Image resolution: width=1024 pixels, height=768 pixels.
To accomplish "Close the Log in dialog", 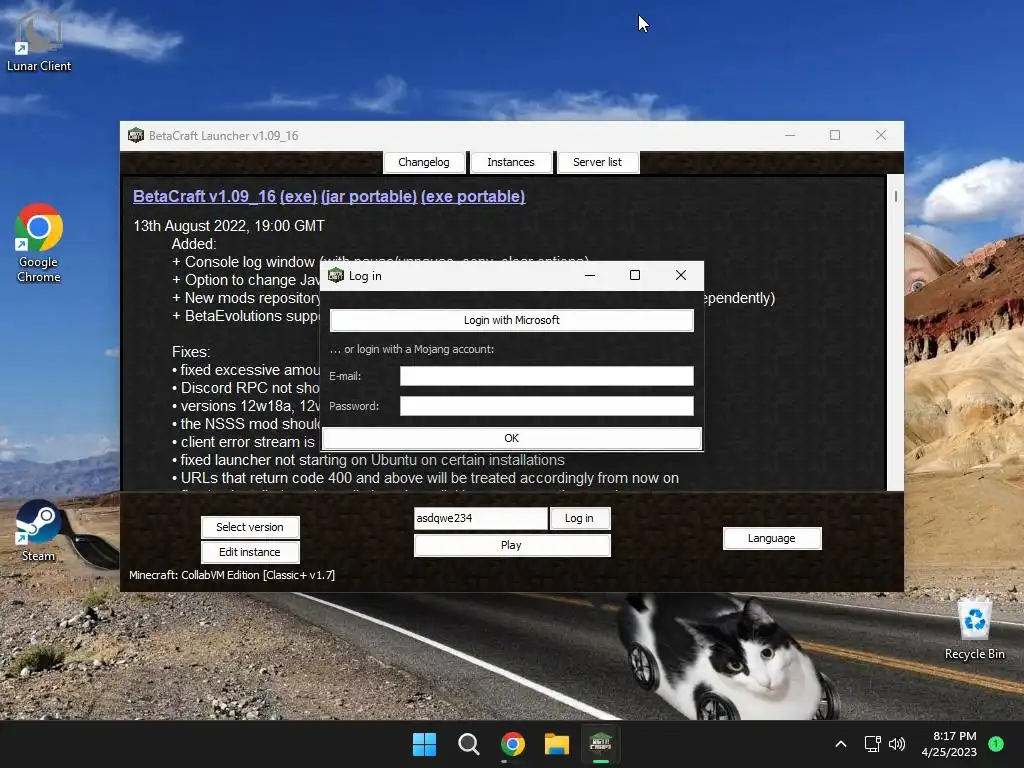I will coord(680,275).
